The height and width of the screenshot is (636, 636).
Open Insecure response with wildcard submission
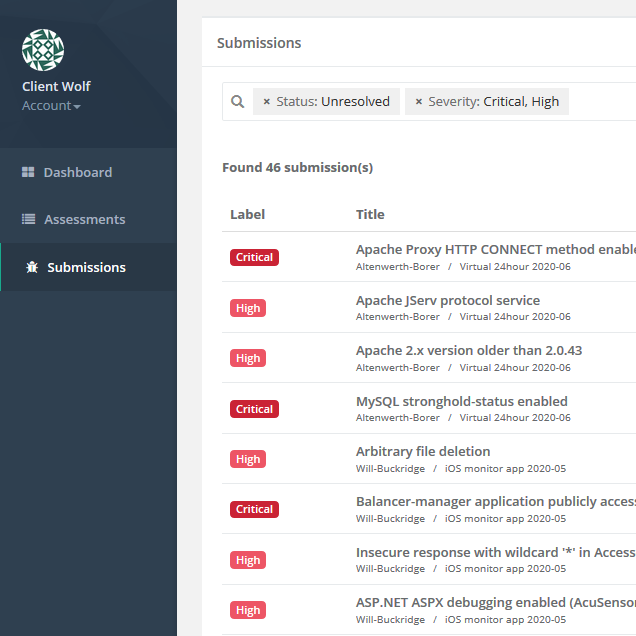tap(496, 552)
